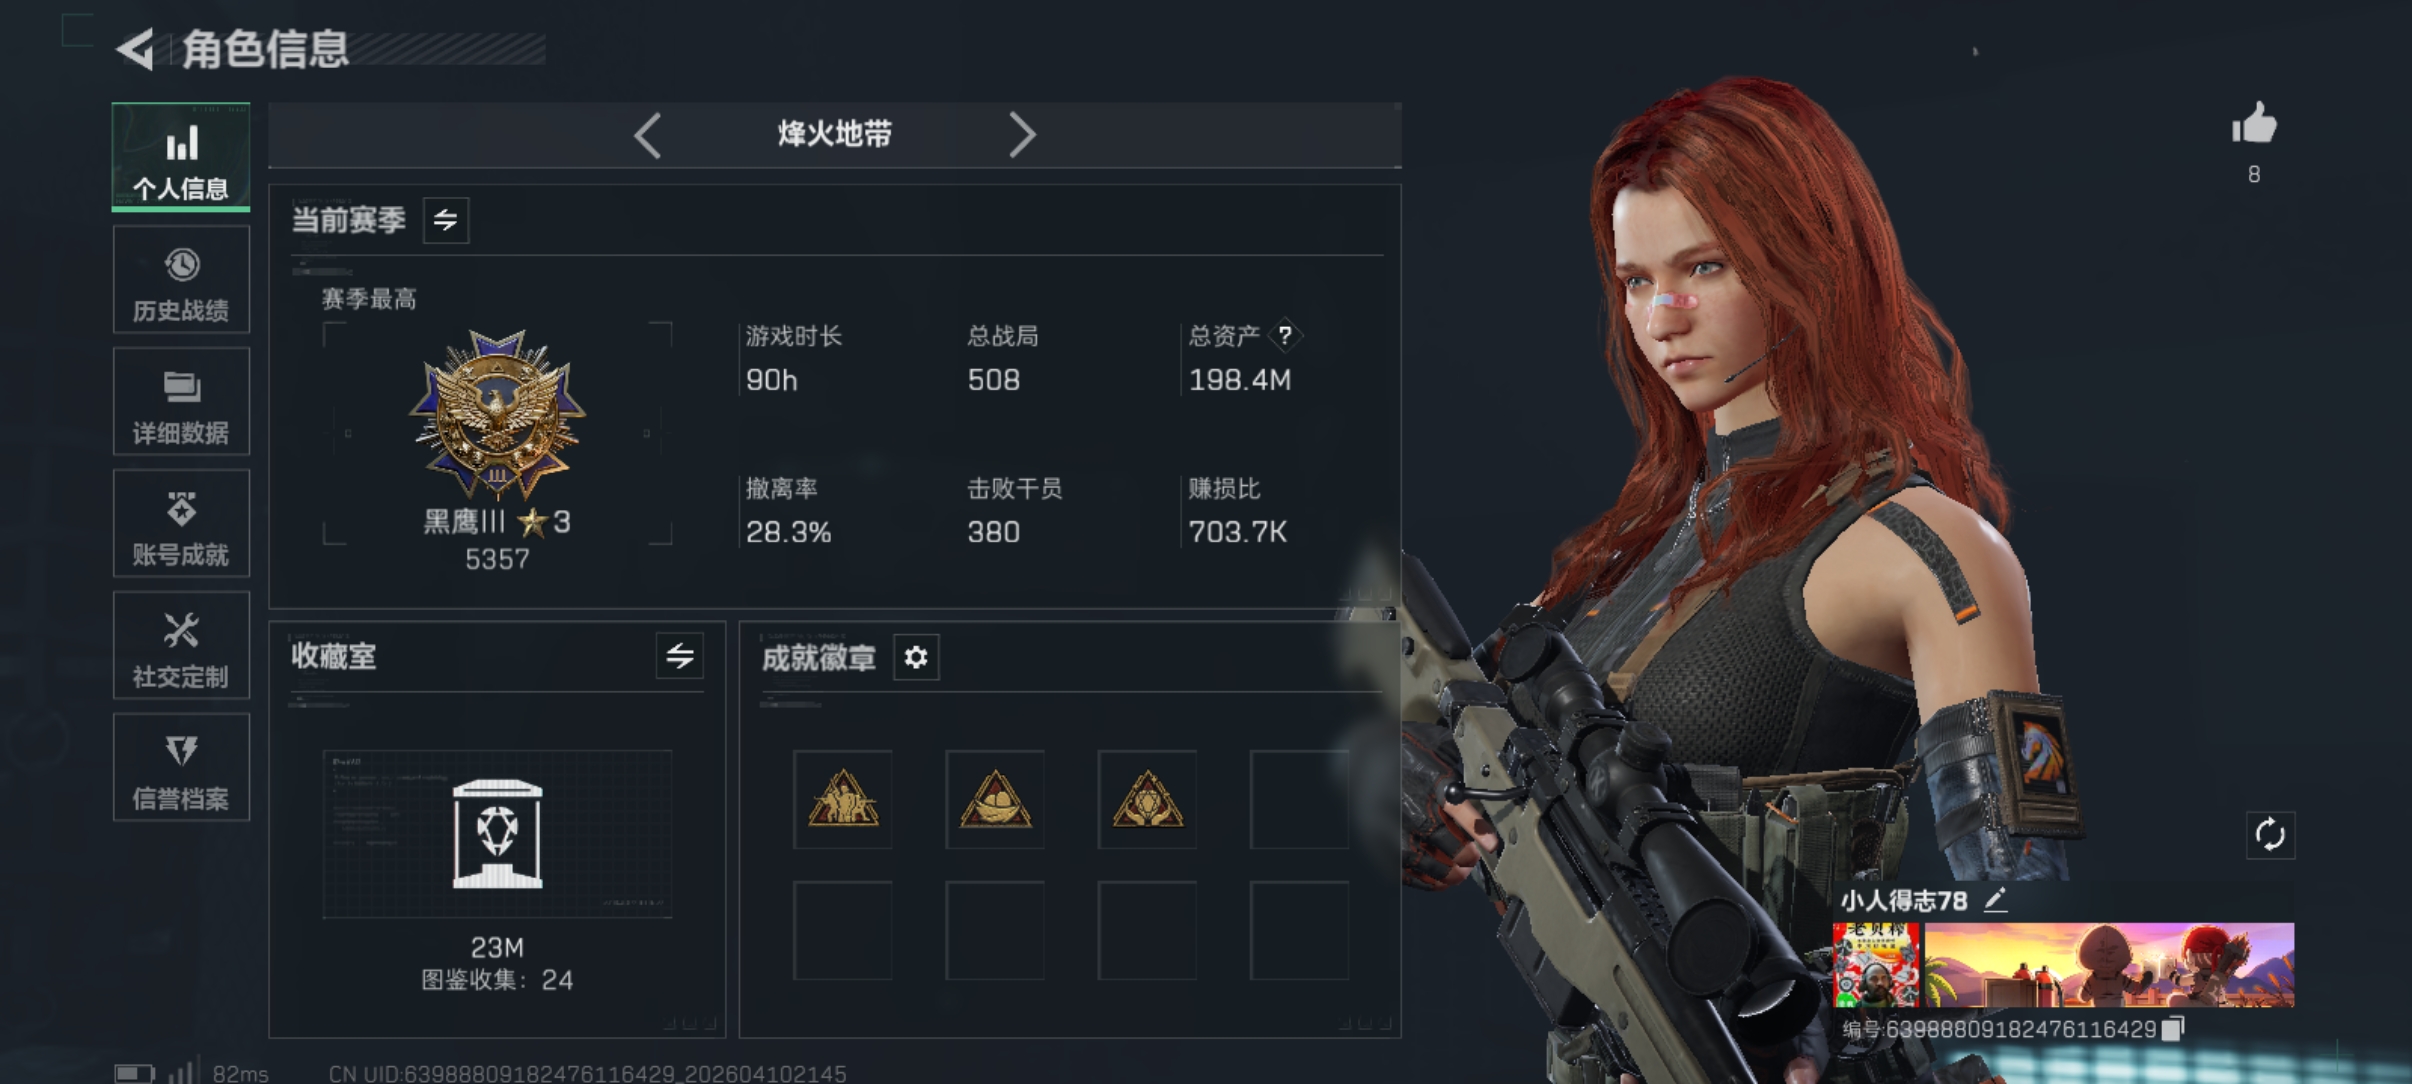
Task: Open the 信誉档案 reputation tab
Action: coord(181,768)
